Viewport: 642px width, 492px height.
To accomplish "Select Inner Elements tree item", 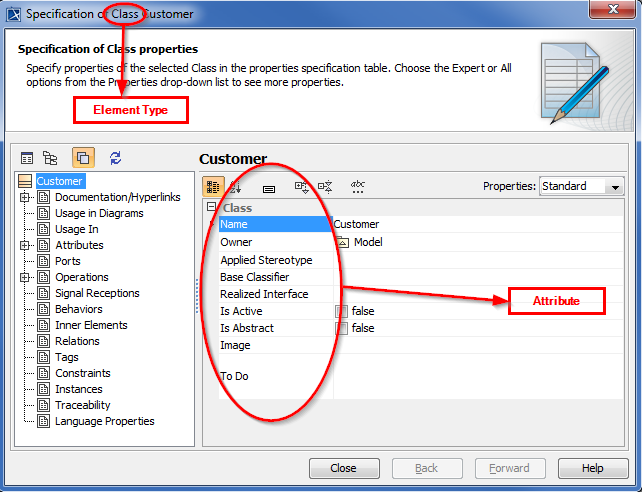I will click(x=91, y=325).
